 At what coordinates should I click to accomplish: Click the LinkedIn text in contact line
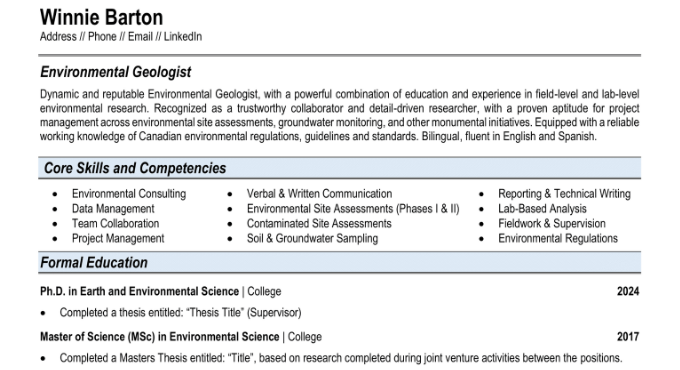[x=183, y=36]
